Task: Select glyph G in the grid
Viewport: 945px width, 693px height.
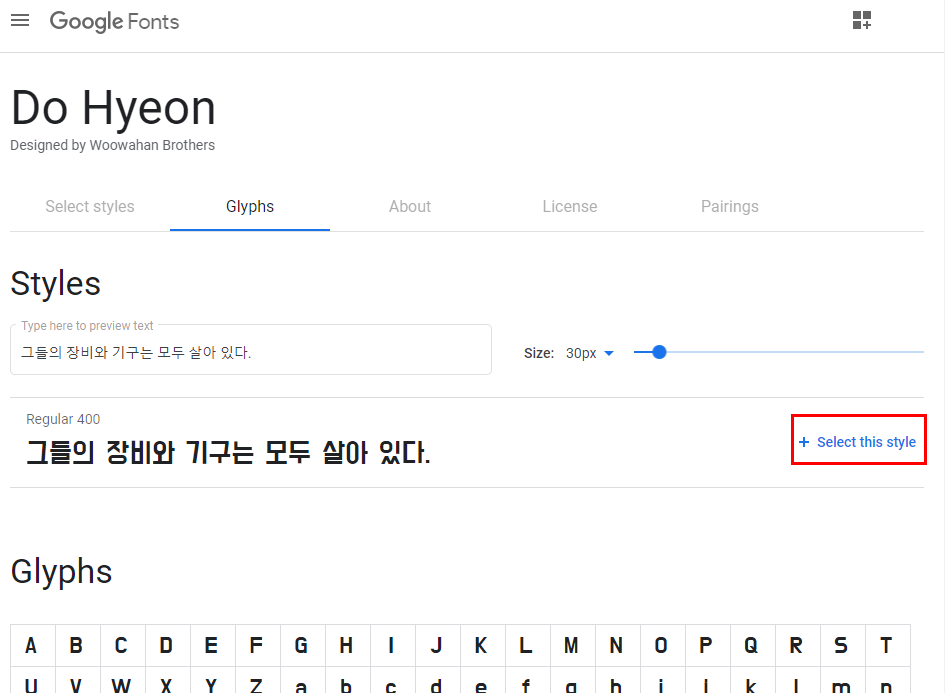Action: tap(303, 645)
